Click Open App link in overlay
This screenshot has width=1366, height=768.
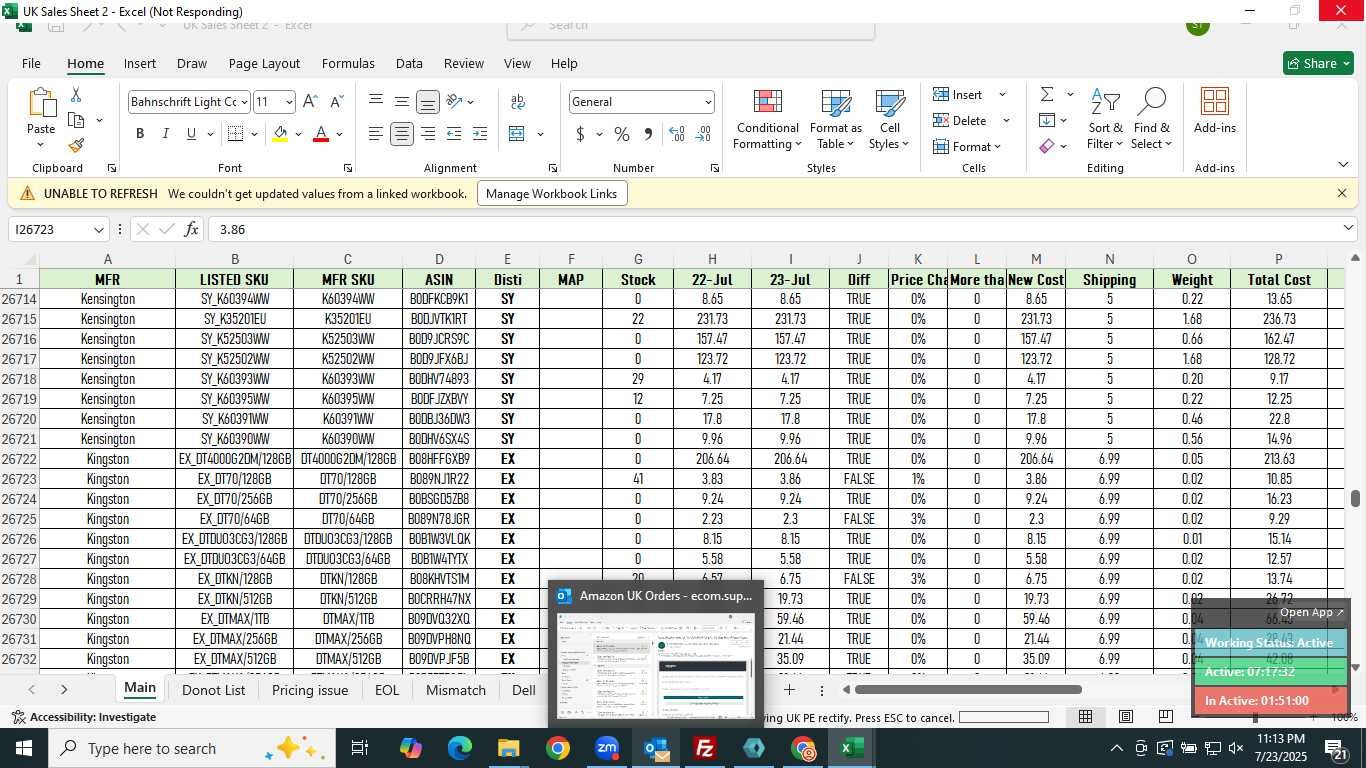click(1311, 612)
